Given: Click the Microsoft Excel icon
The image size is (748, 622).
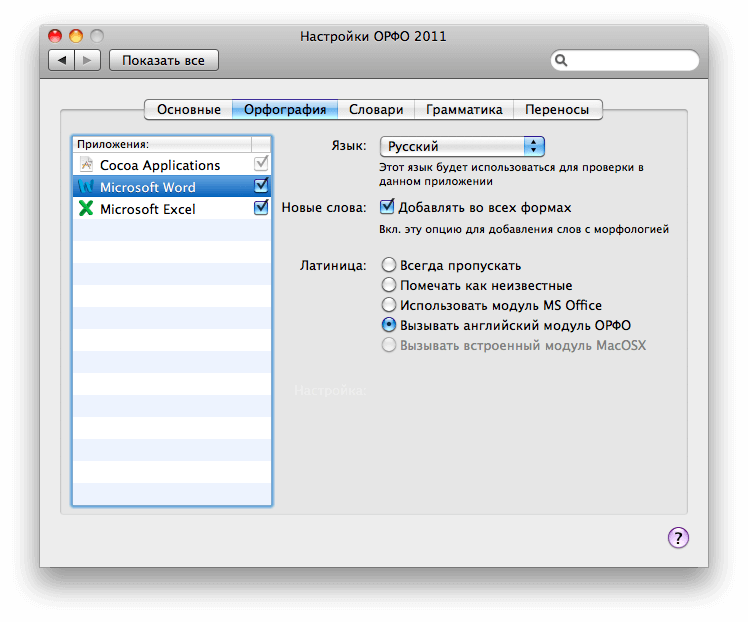Looking at the screenshot, I should (86, 208).
